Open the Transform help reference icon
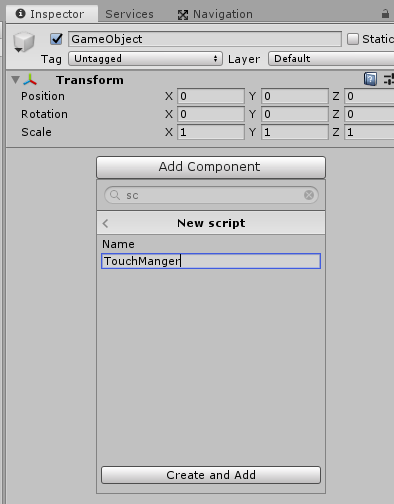 tap(370, 79)
